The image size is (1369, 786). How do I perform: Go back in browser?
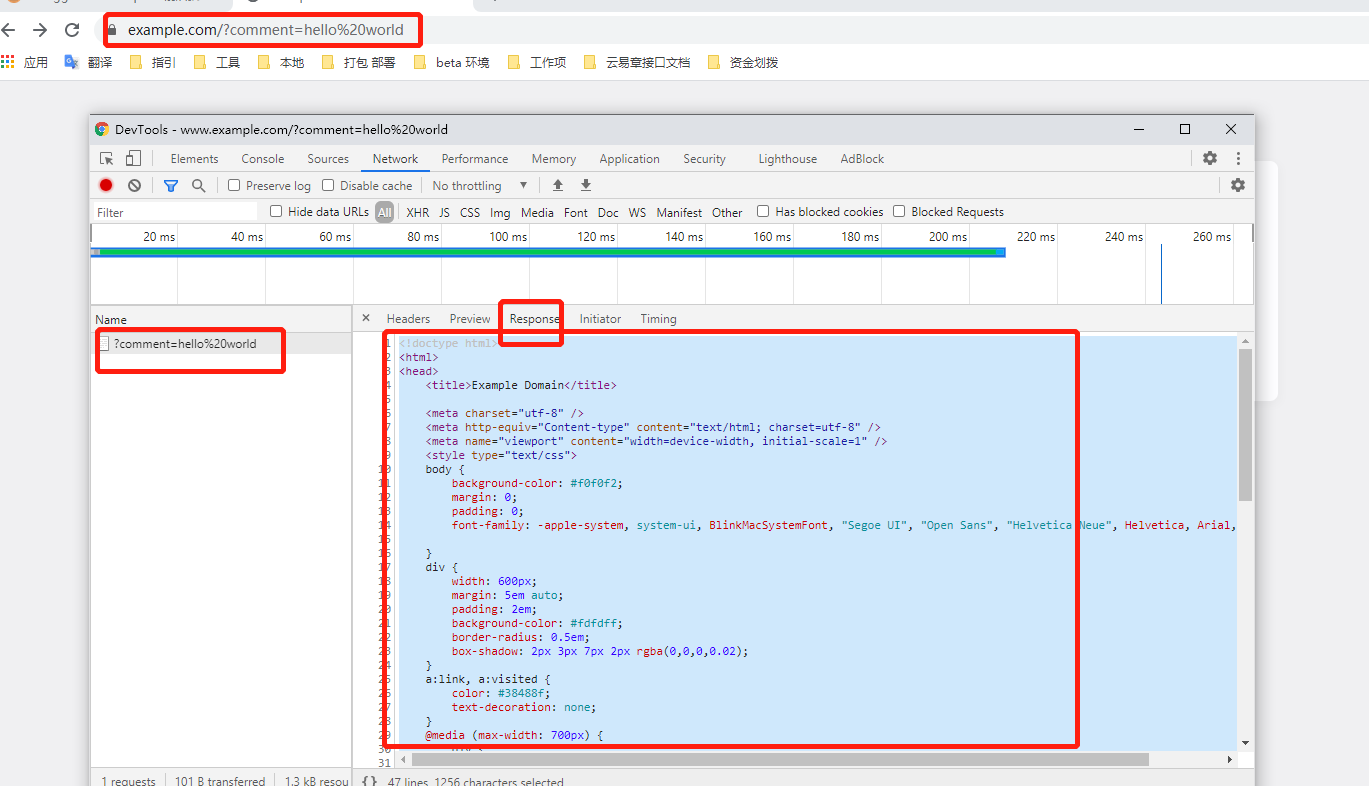tap(9, 30)
